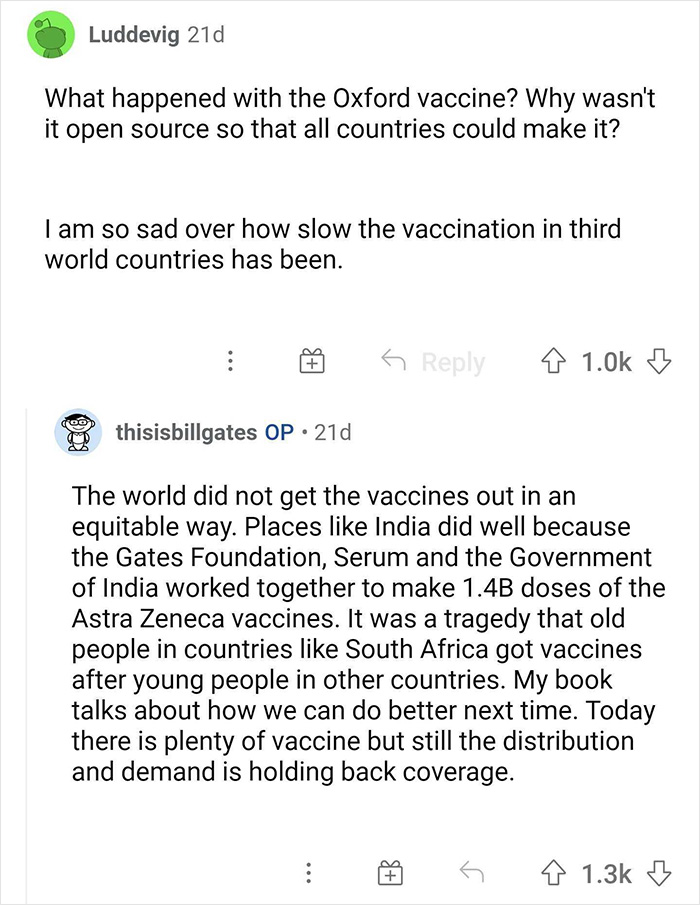Click the 21d timestamp on Luddevig's comment

[207, 33]
